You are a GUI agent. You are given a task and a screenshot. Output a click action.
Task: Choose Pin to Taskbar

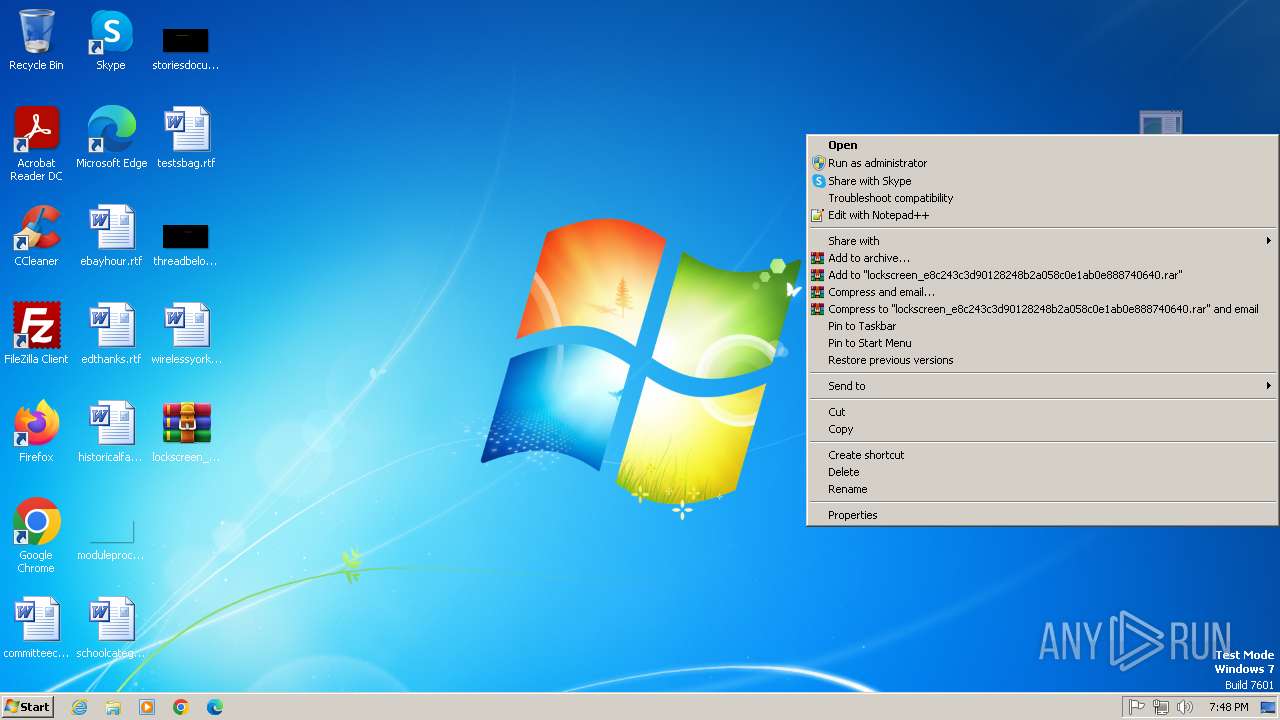click(1042, 326)
